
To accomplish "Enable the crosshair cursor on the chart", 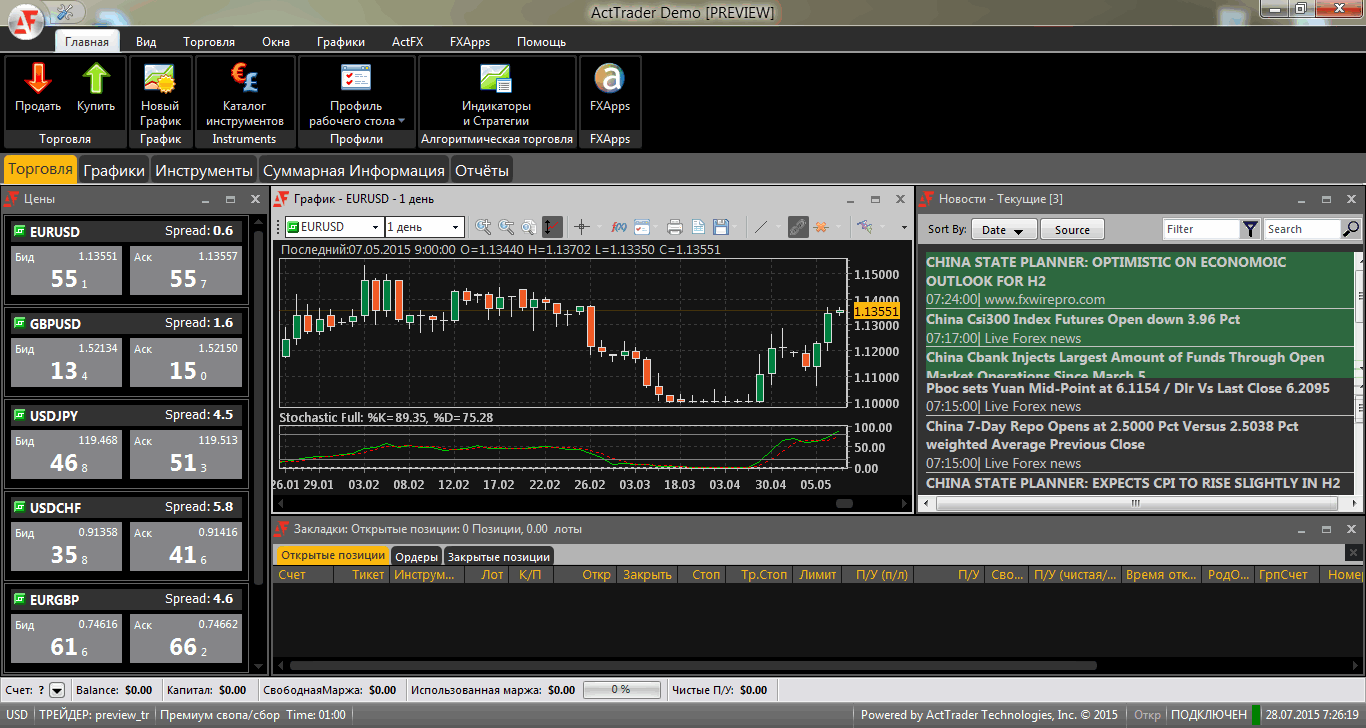I will pyautogui.click(x=582, y=227).
